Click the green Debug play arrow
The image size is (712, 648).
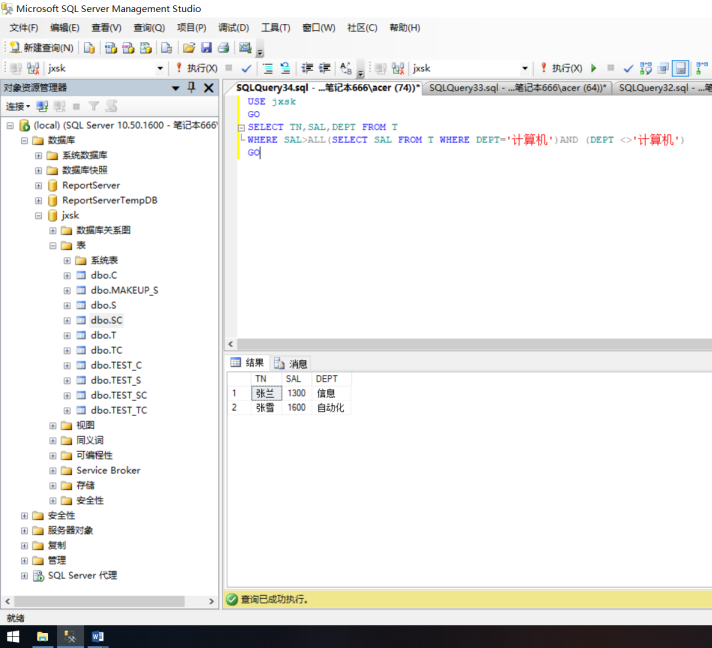point(593,68)
